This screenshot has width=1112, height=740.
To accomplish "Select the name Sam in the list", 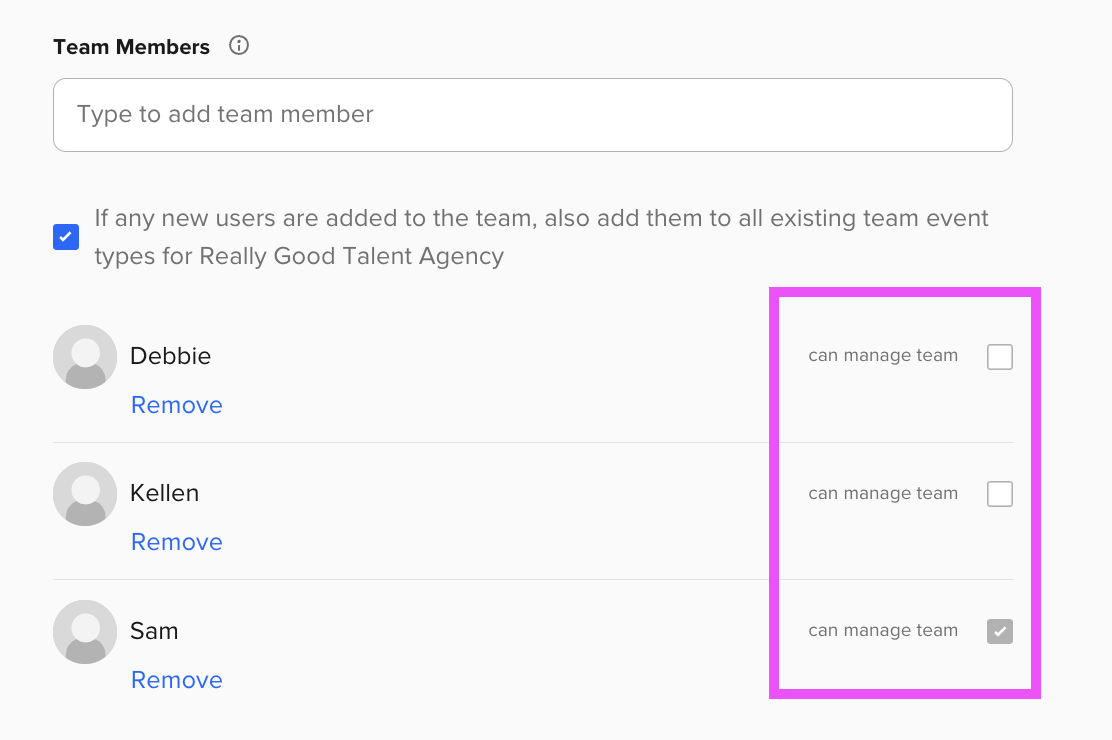I will [154, 631].
